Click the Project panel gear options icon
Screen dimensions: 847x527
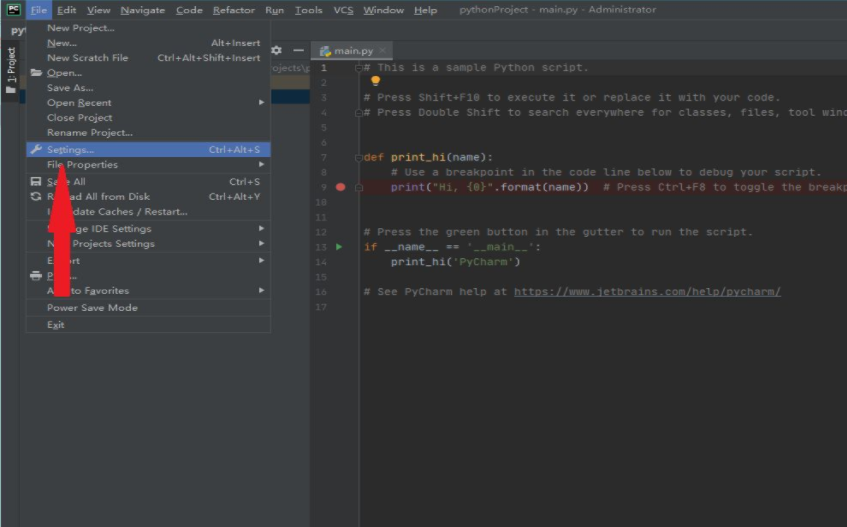coord(277,50)
